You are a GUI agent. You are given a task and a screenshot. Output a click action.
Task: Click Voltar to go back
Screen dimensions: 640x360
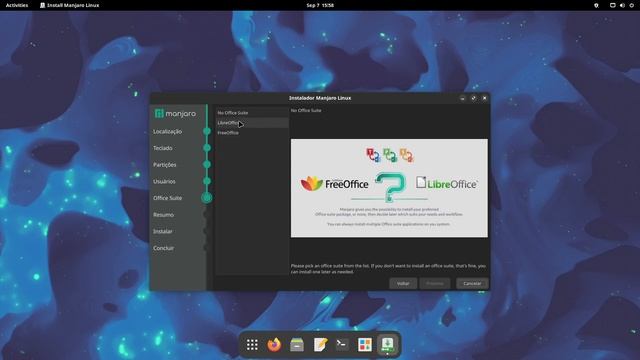pyautogui.click(x=403, y=283)
